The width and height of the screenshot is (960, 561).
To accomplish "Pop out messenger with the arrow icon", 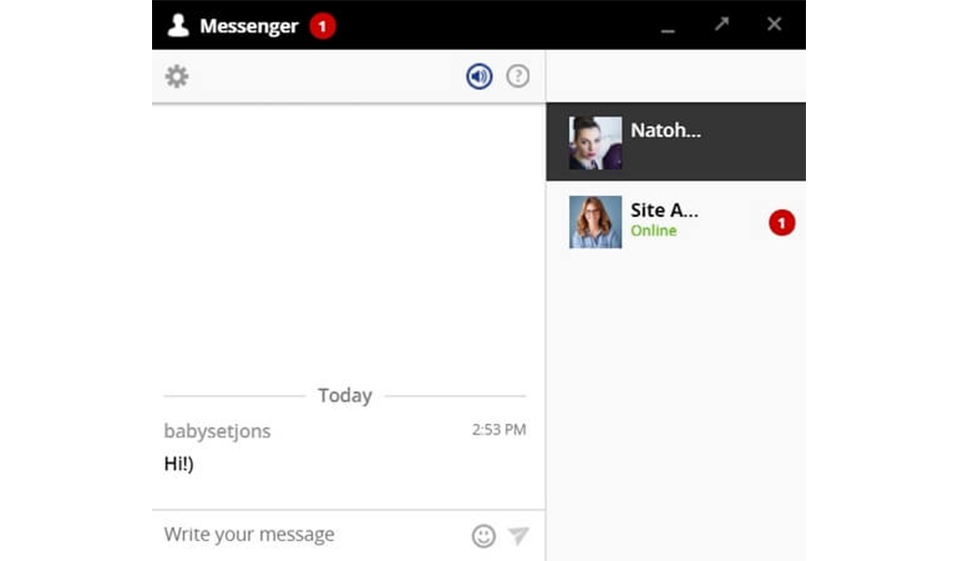I will [722, 24].
